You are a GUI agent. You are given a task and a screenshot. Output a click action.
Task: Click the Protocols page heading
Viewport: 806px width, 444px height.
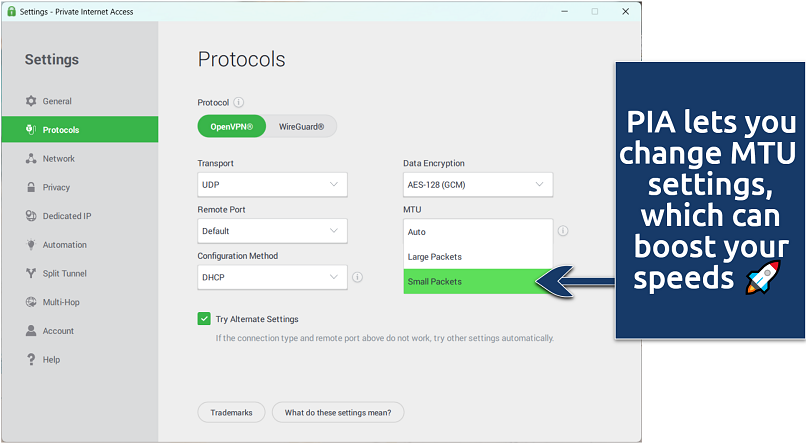point(242,59)
